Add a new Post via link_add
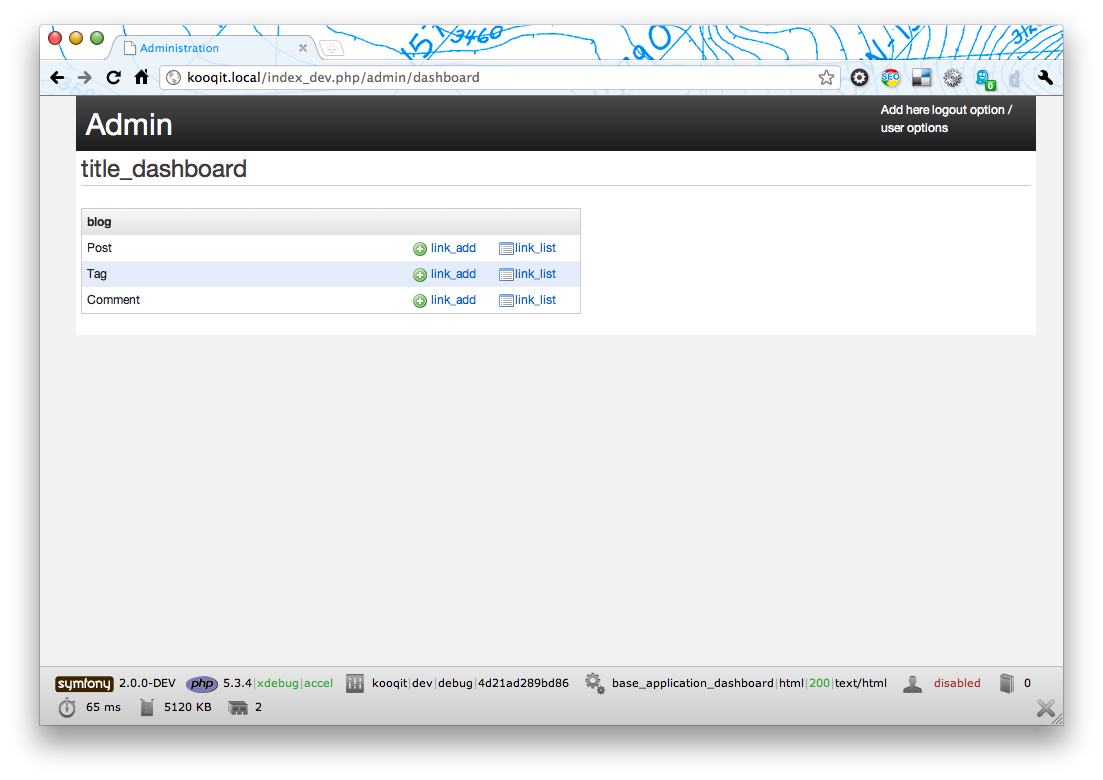This screenshot has width=1103, height=780. click(x=452, y=248)
